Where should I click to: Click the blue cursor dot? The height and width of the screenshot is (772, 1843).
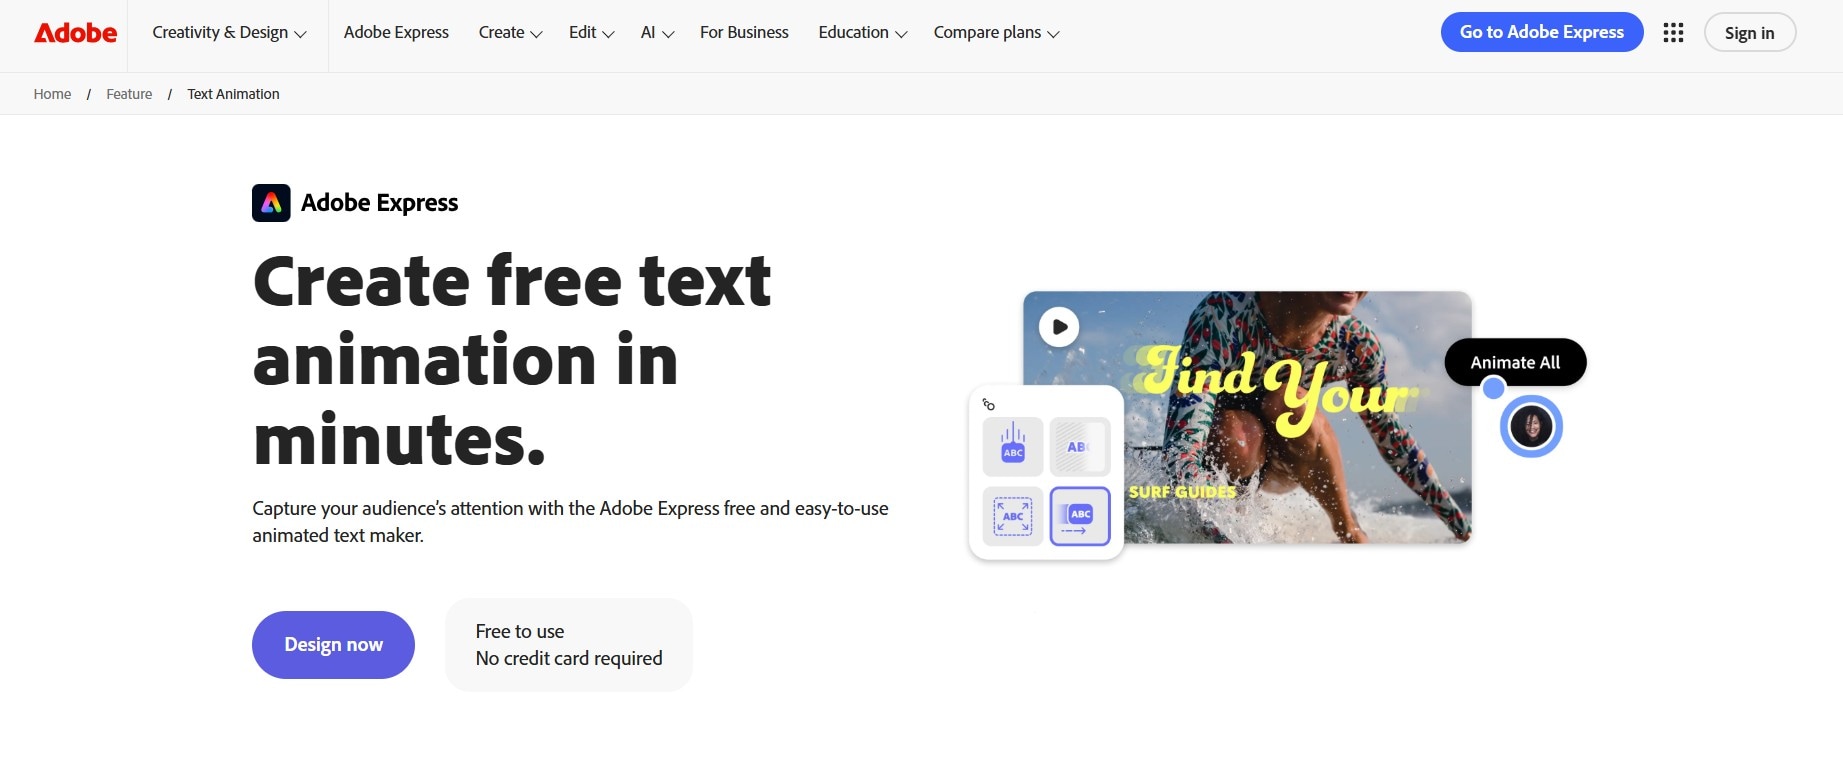pyautogui.click(x=1493, y=388)
